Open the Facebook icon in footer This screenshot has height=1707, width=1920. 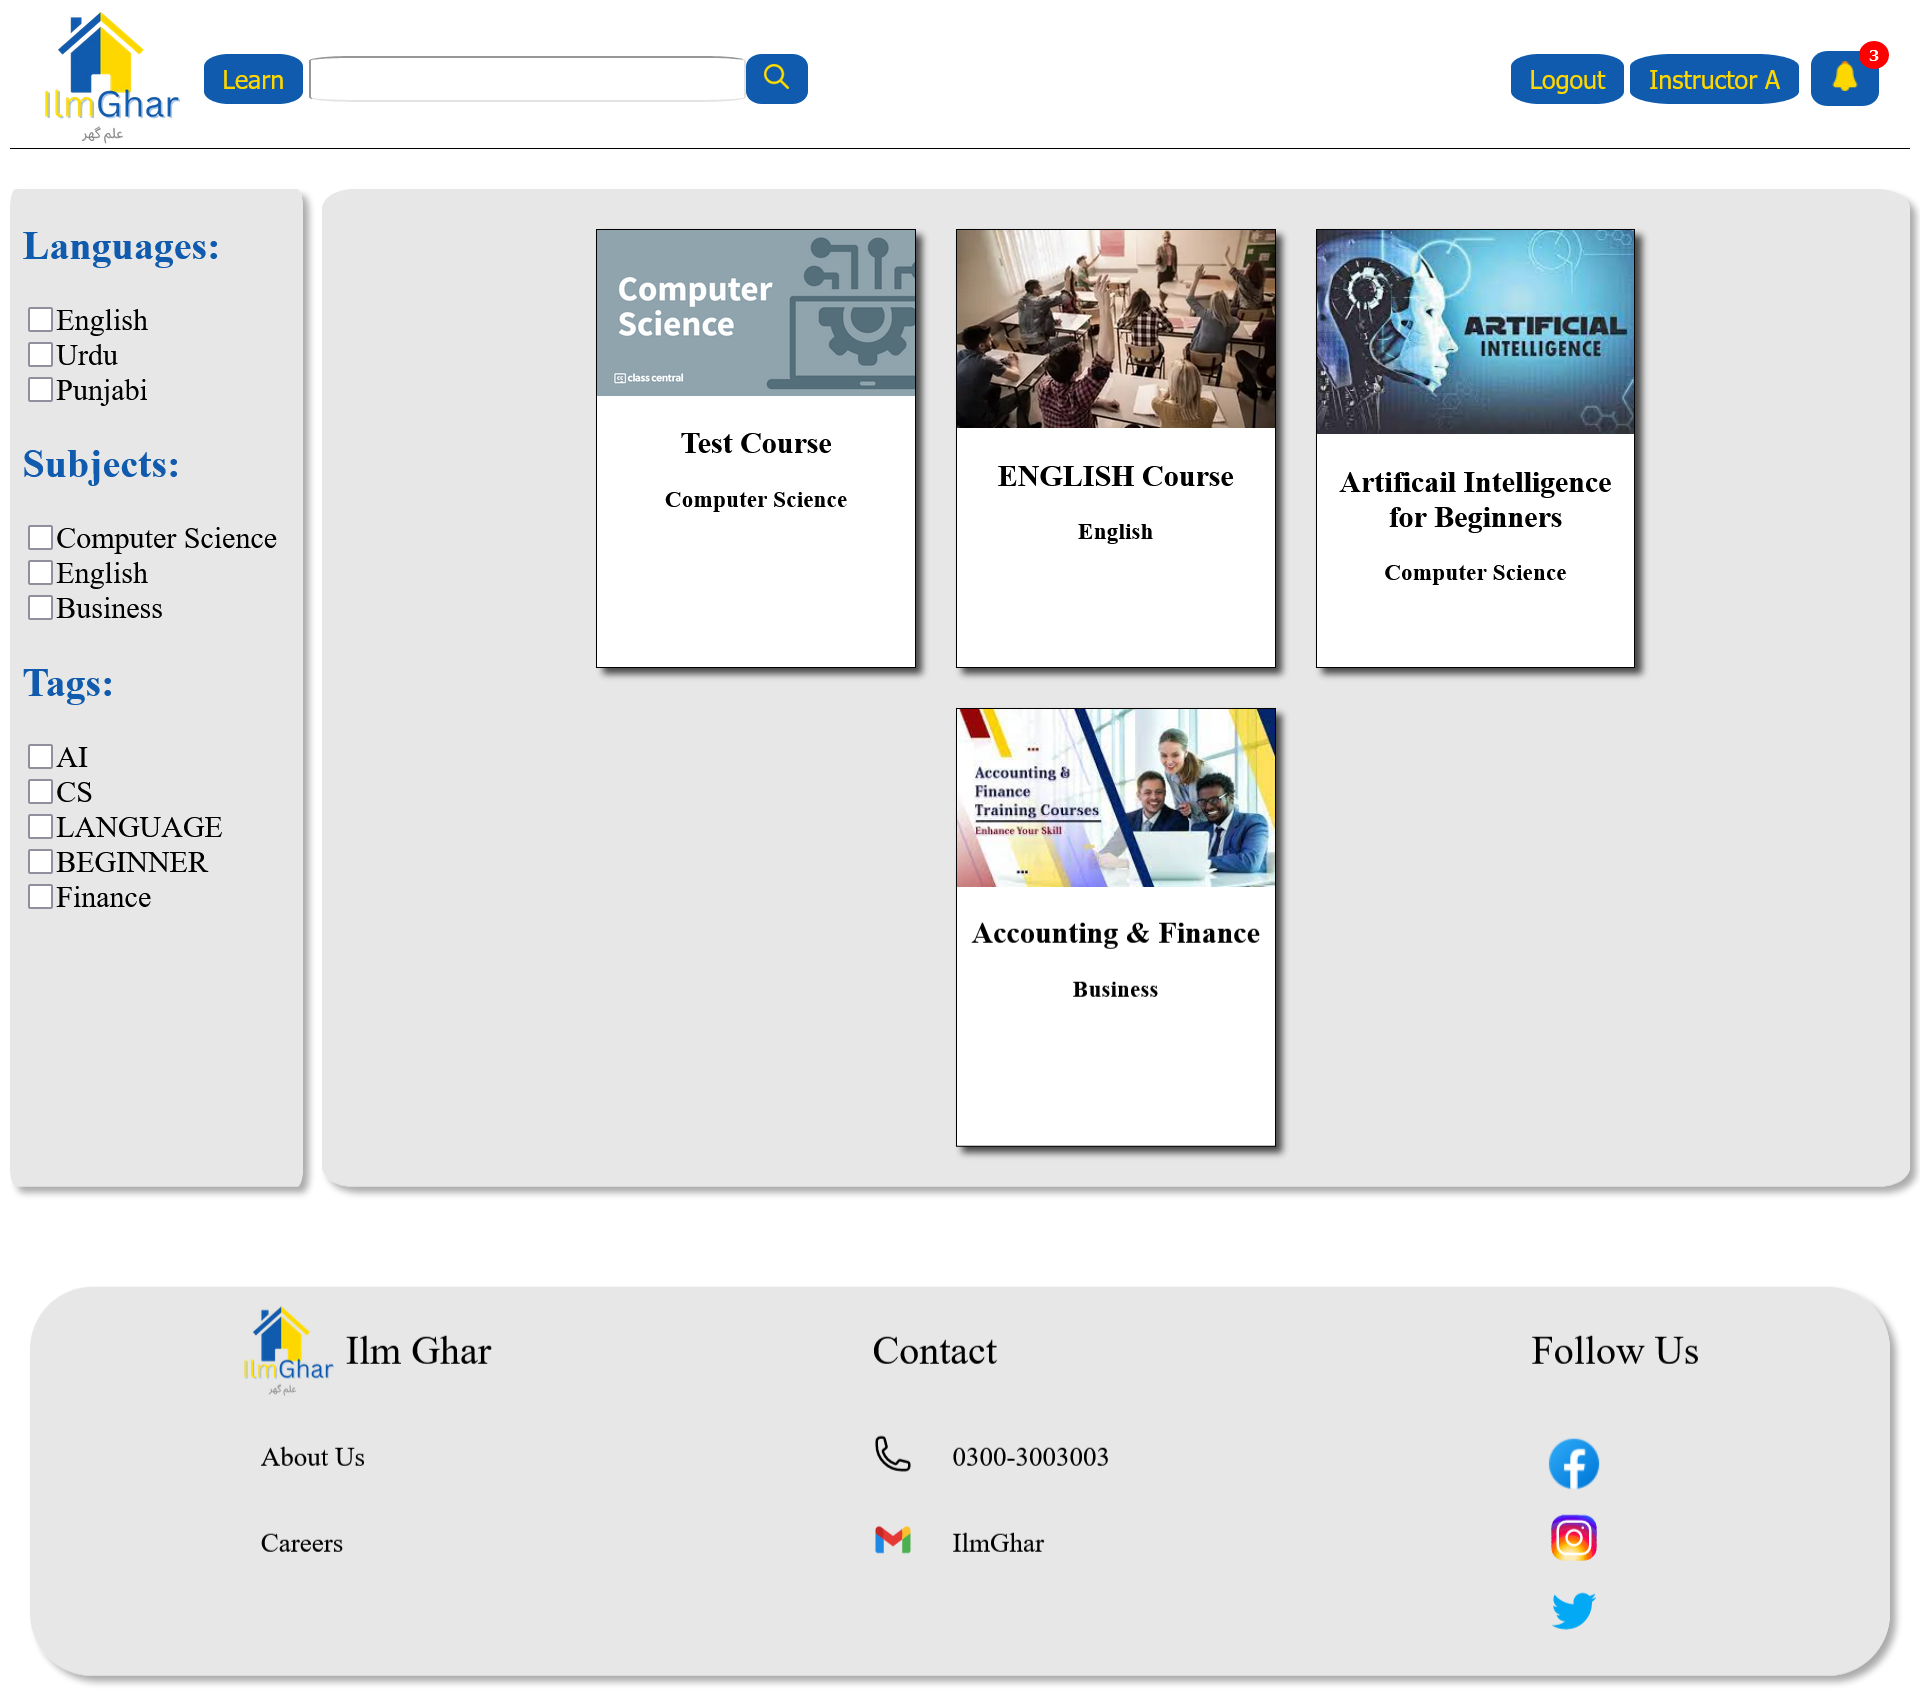click(x=1573, y=1464)
